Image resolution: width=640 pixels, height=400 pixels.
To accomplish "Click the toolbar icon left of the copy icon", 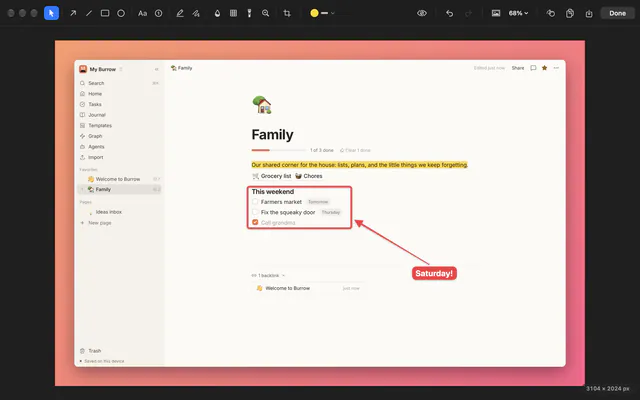I will 551,13.
